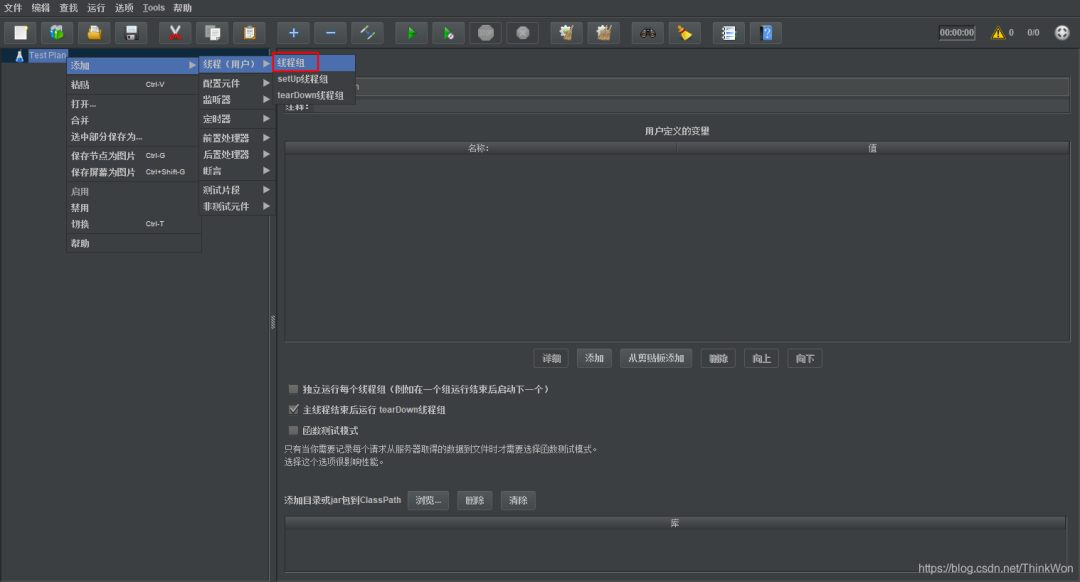Click the 向上 button
The image size is (1080, 582).
[x=761, y=358]
